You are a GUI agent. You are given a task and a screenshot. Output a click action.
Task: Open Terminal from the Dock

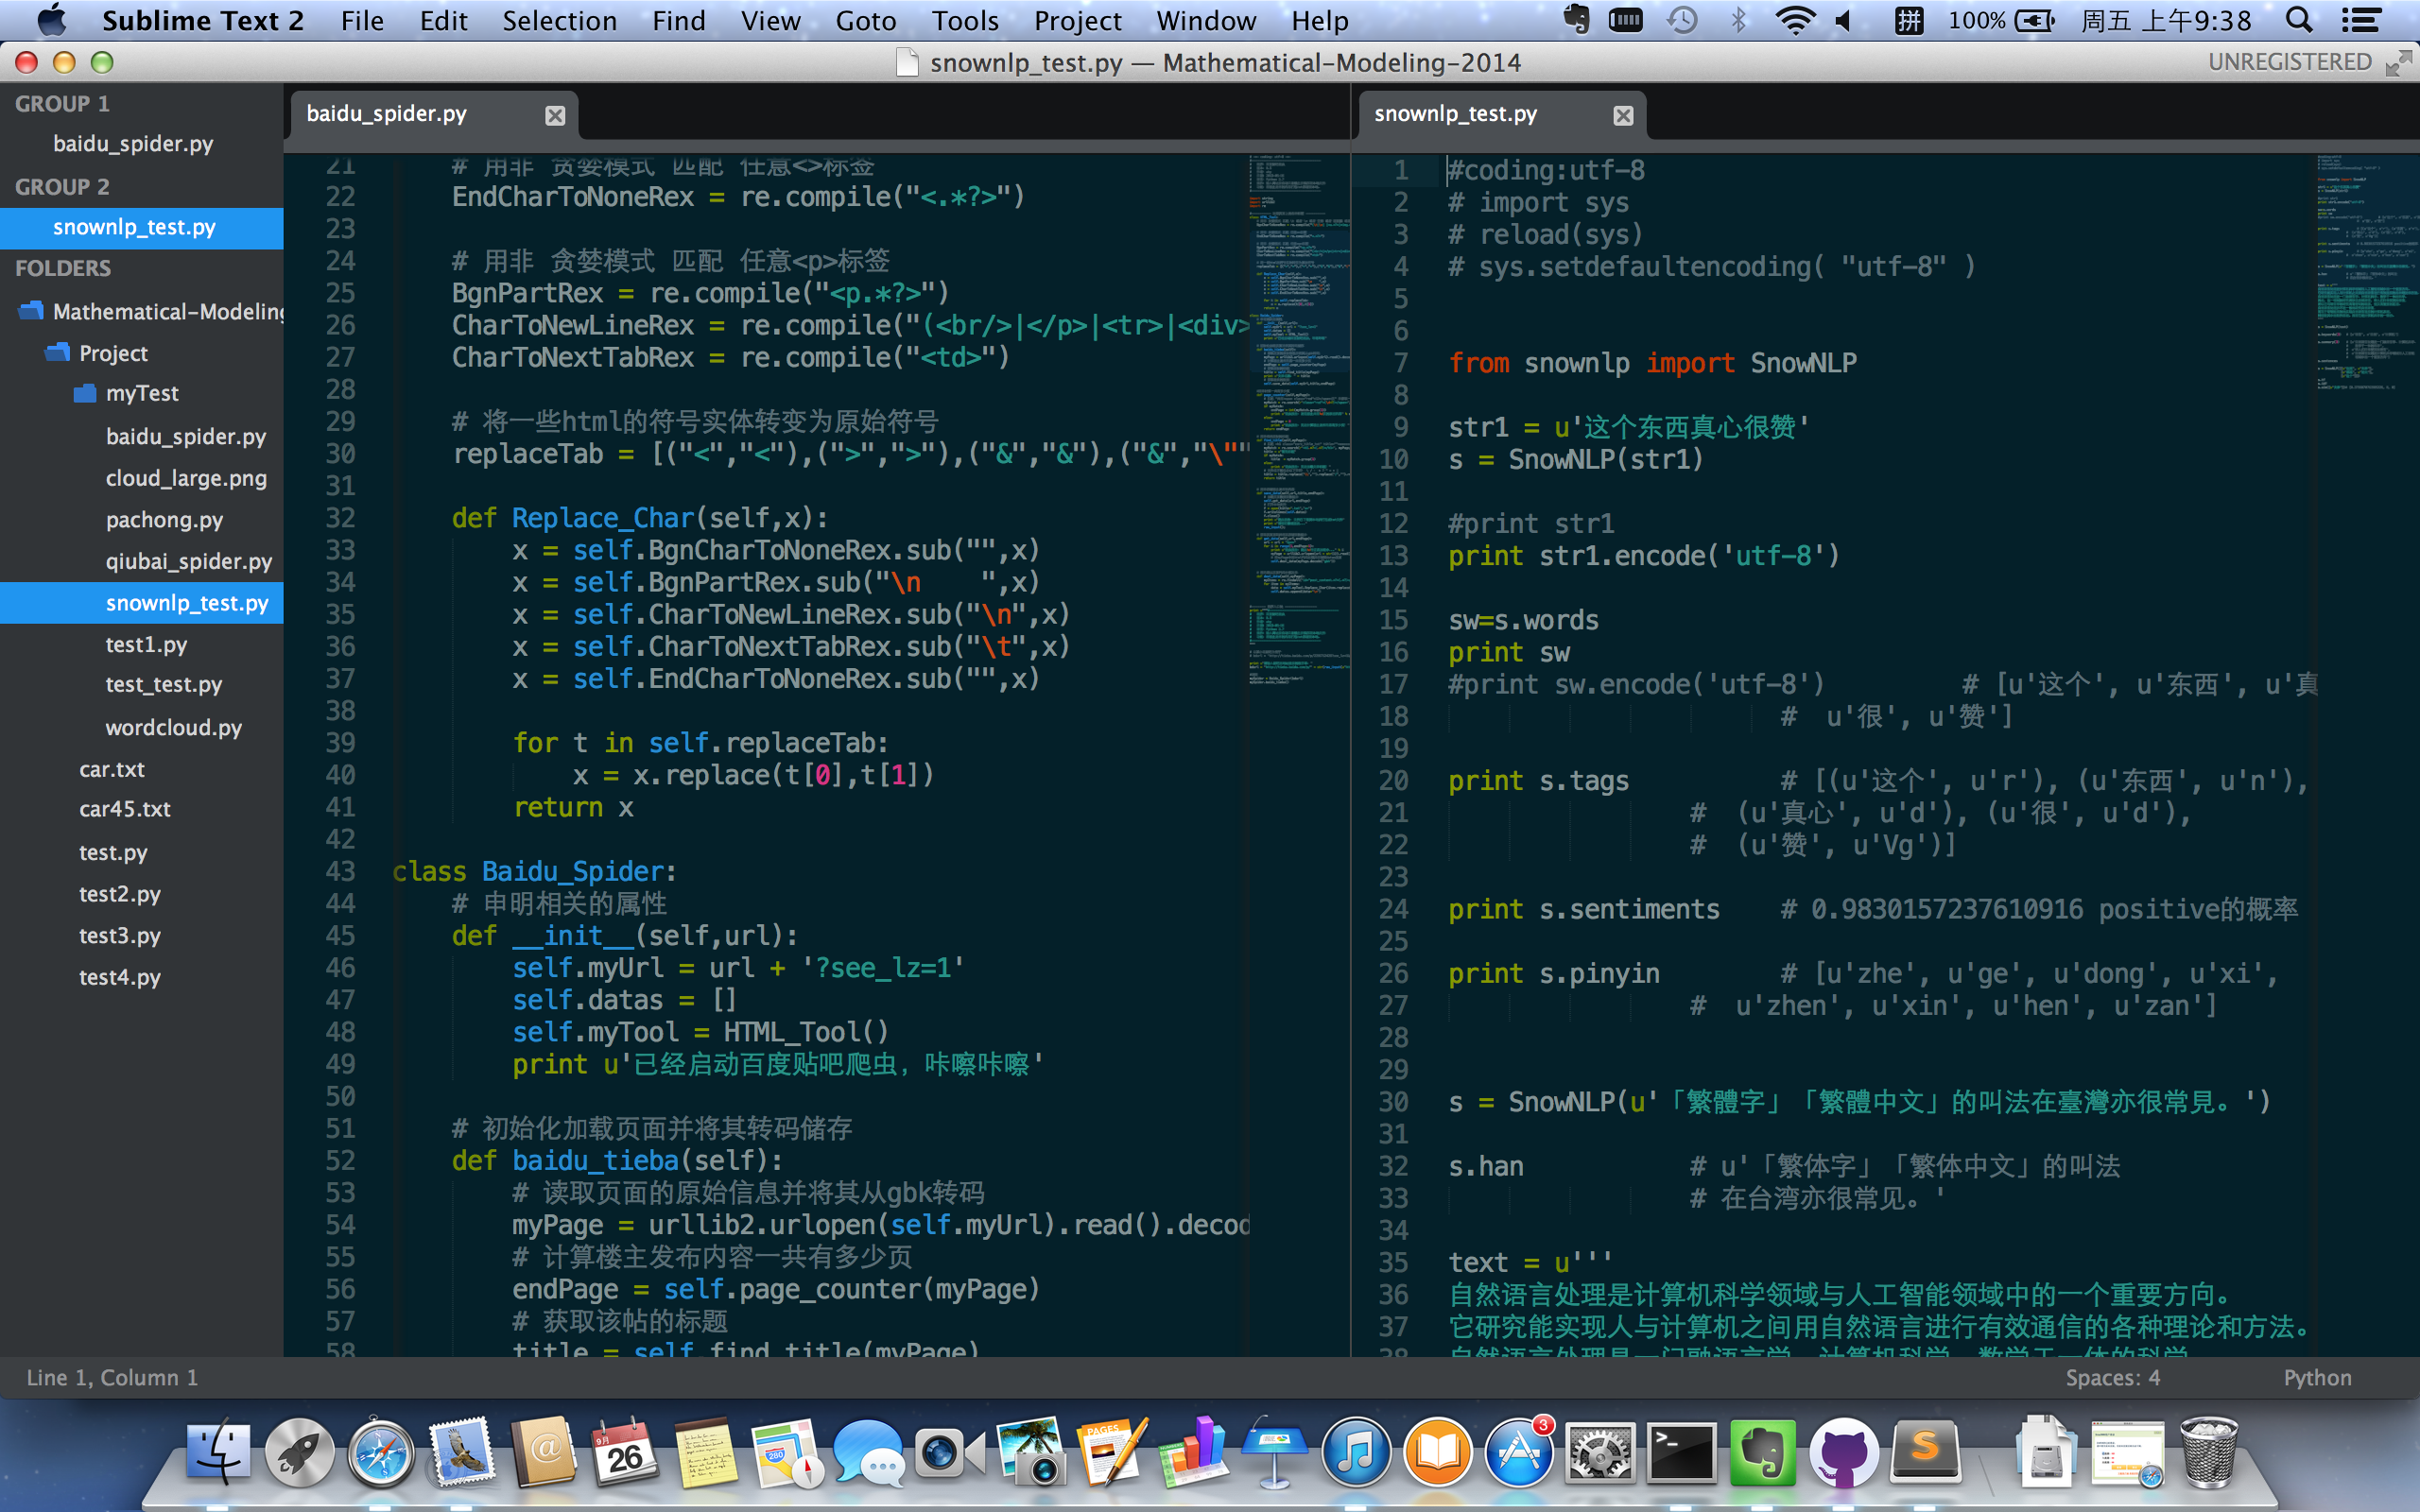(1680, 1452)
